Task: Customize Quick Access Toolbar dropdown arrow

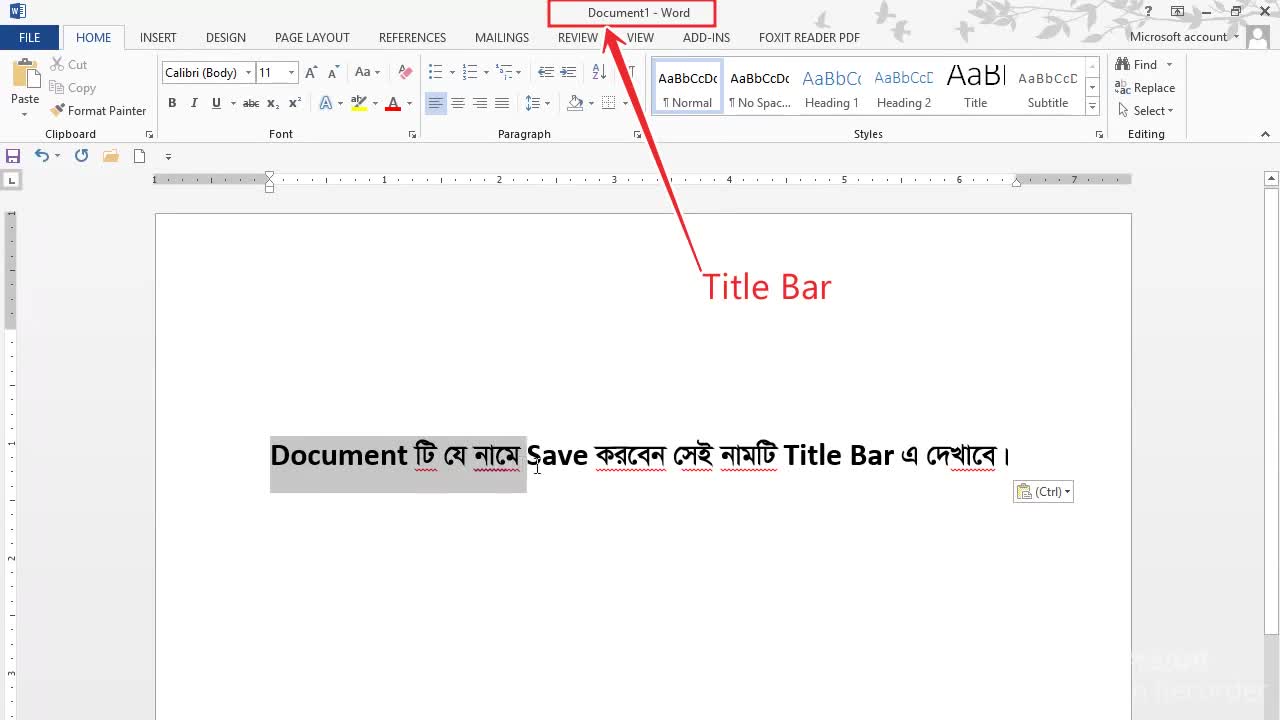Action: pos(168,156)
